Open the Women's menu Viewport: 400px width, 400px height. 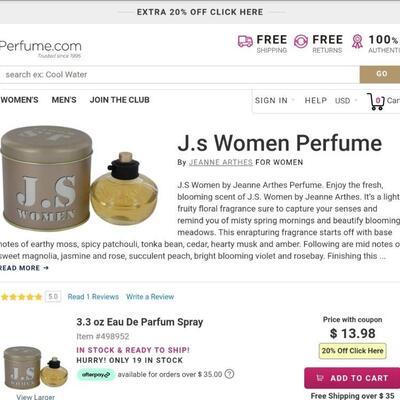[x=19, y=100]
